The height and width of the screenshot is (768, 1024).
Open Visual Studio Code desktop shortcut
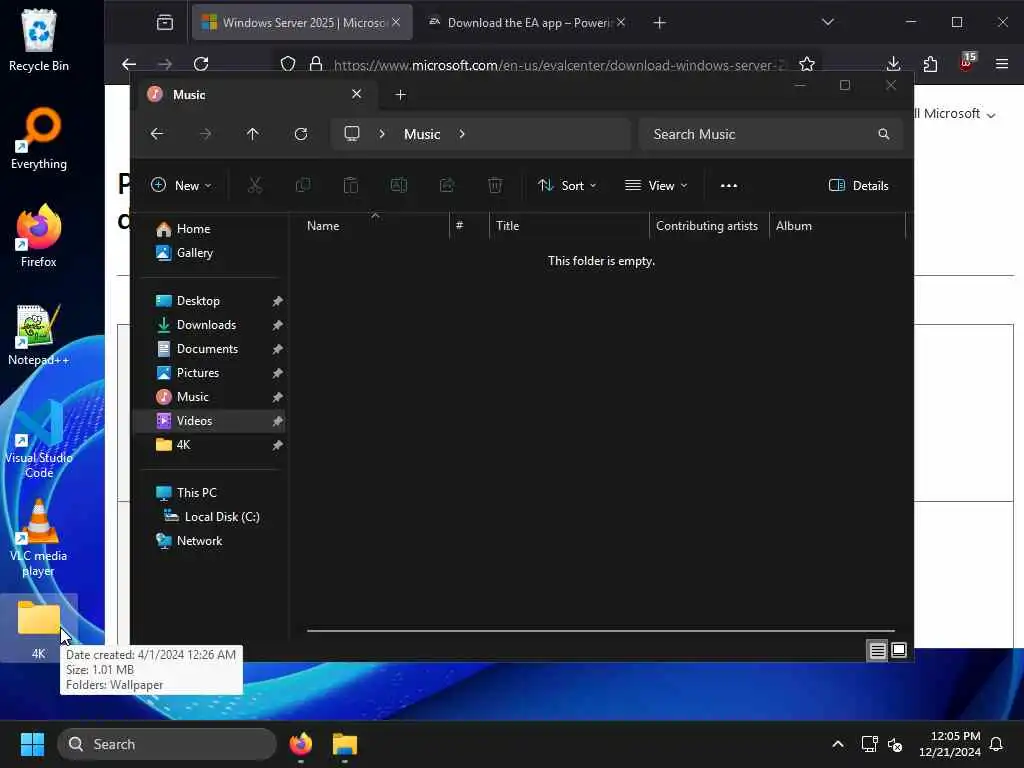39,440
